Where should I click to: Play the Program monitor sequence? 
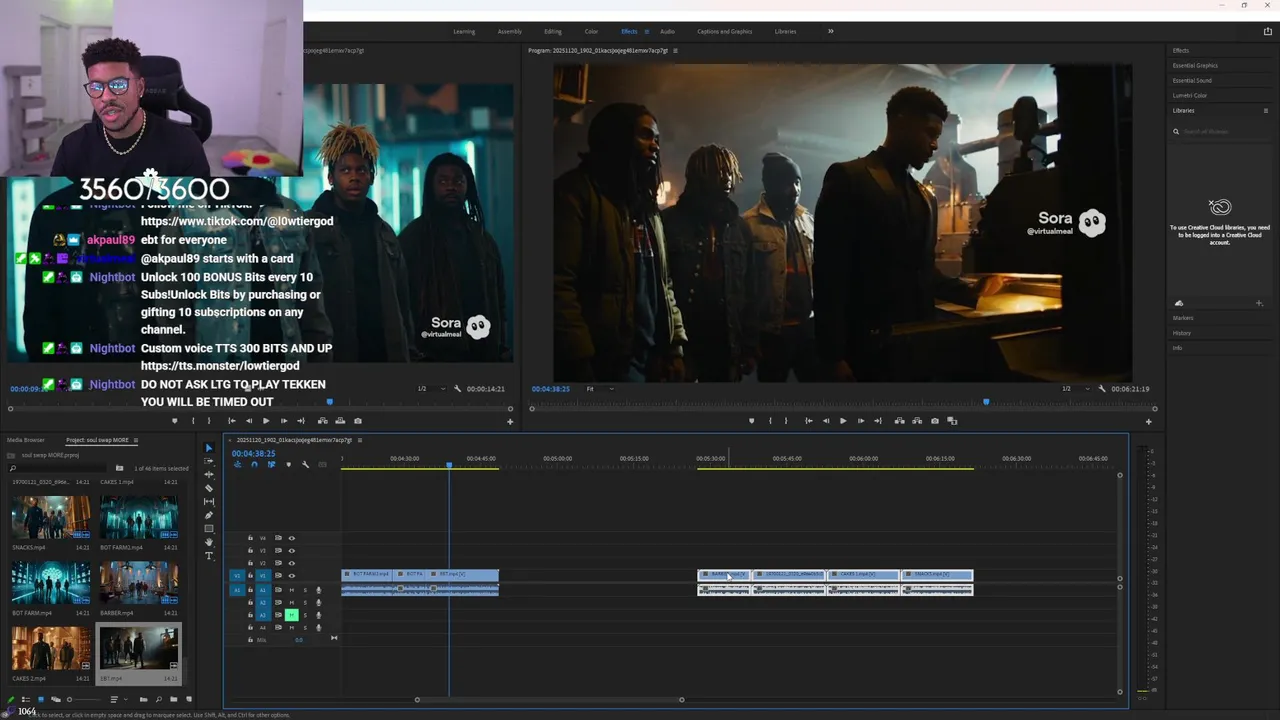click(x=843, y=421)
